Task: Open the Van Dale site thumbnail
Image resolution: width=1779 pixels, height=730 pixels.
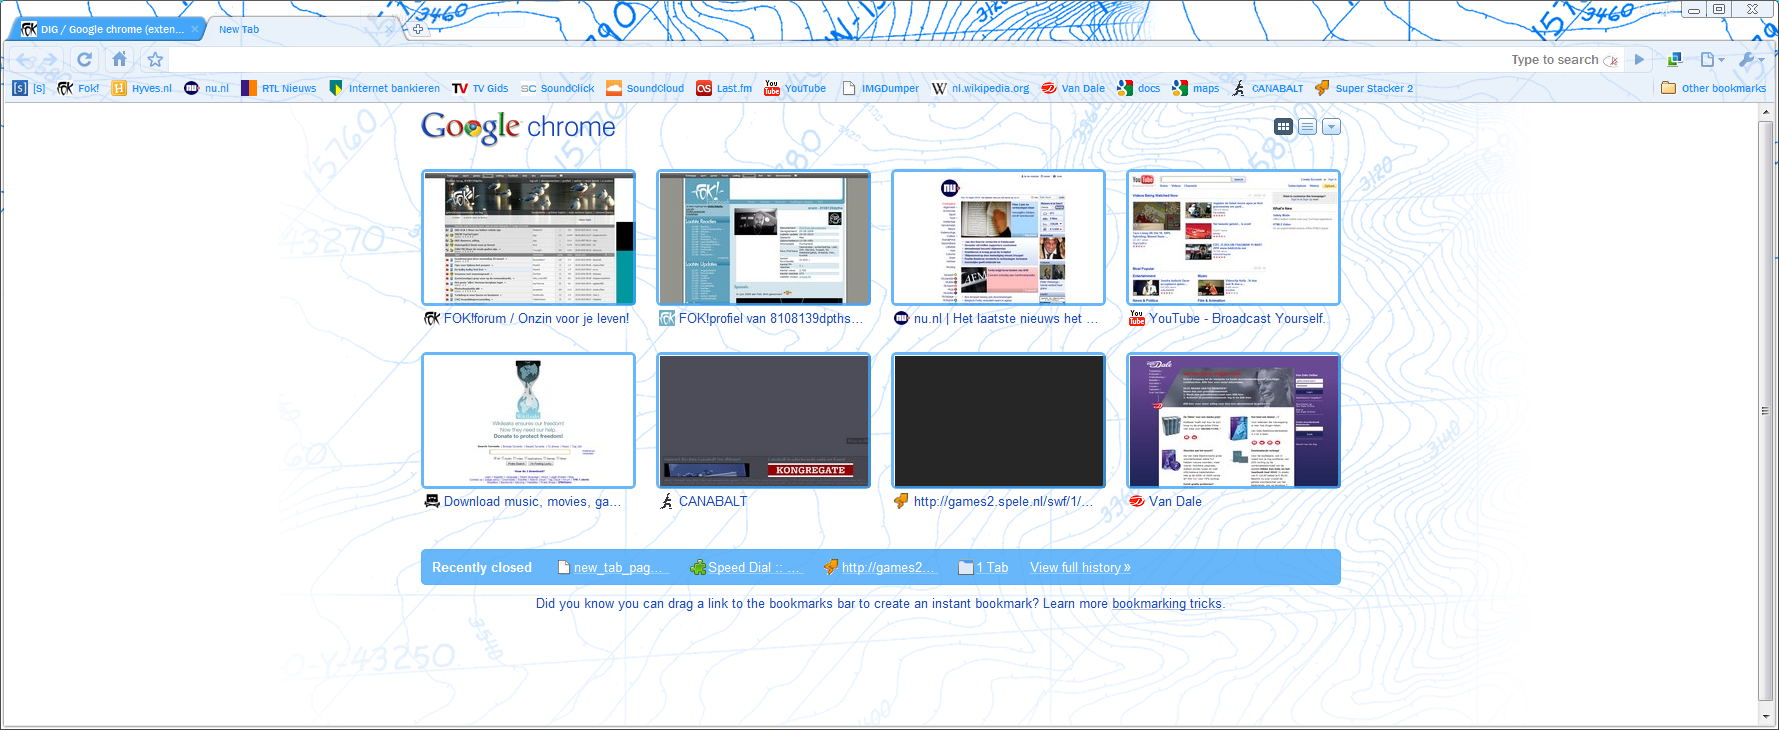Action: [x=1234, y=420]
